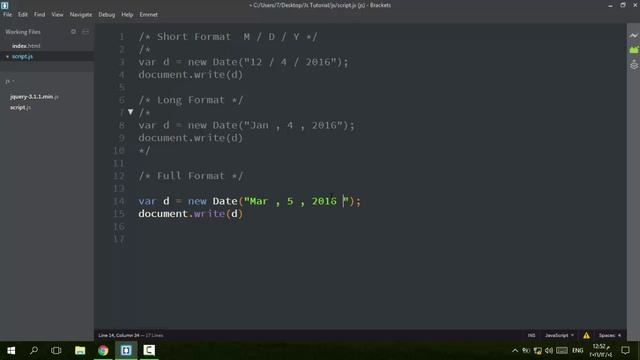
Task: Open the Emmet menu
Action: tap(149, 14)
